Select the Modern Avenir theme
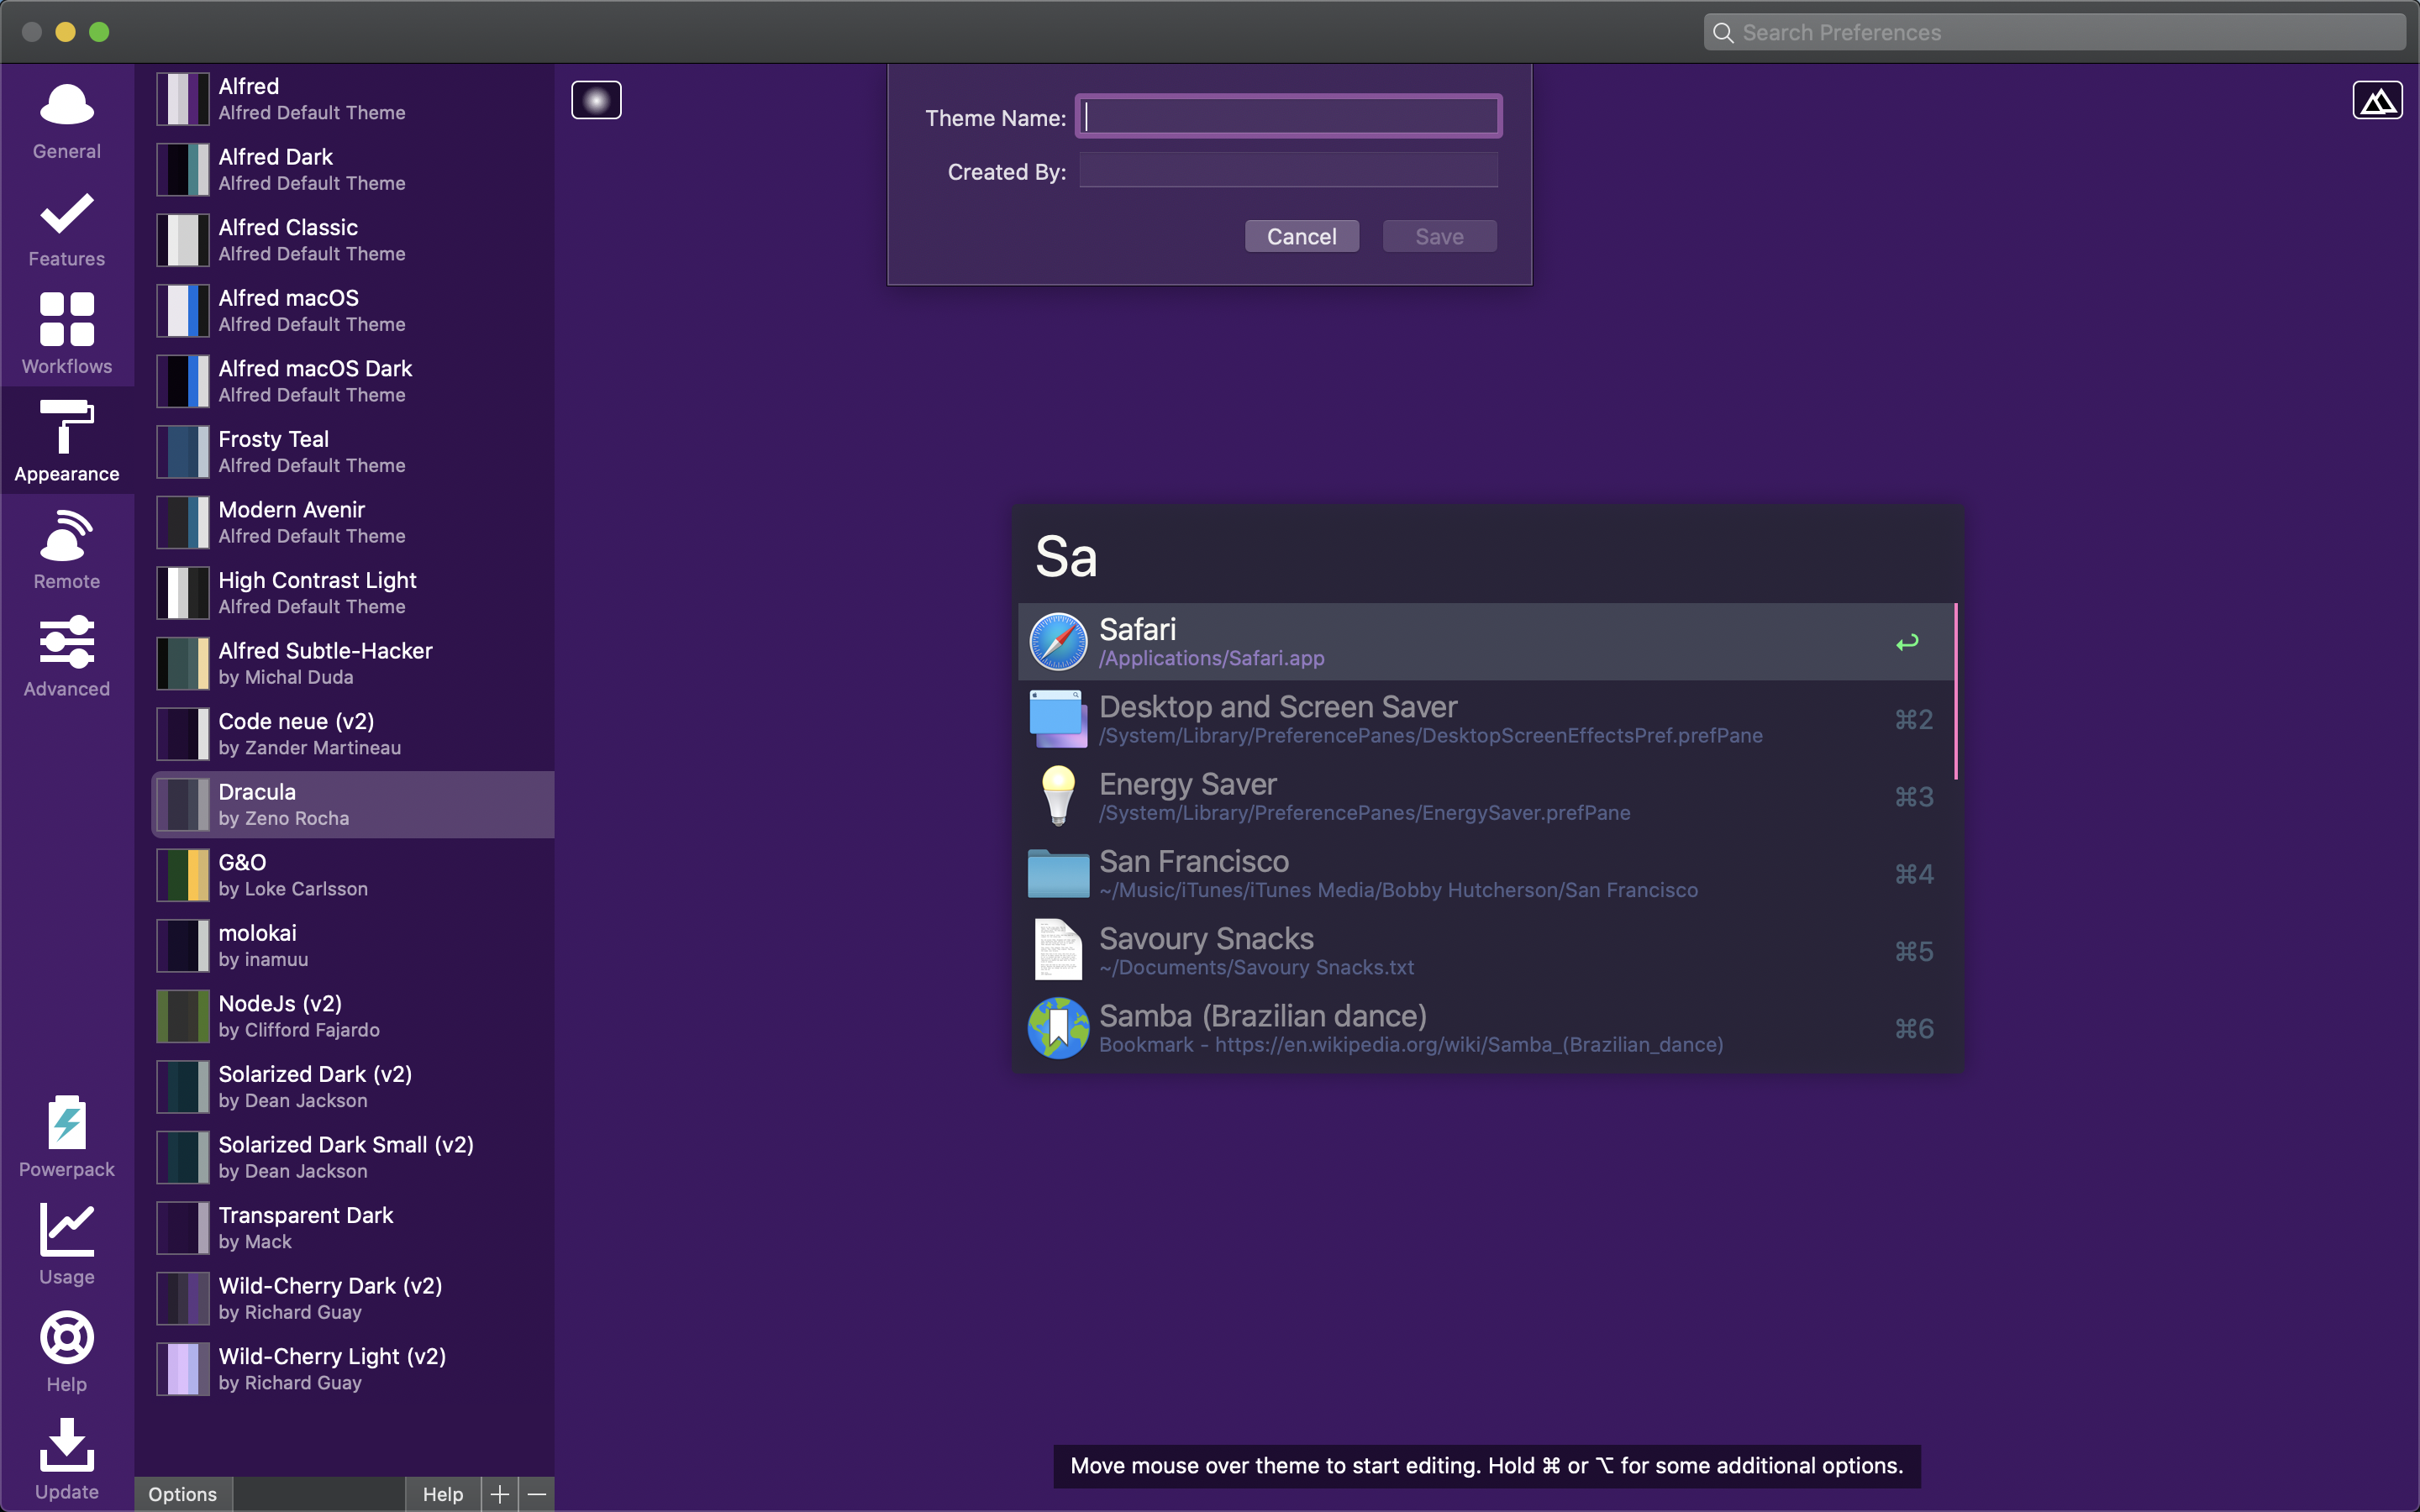This screenshot has height=1512, width=2420. (x=353, y=522)
